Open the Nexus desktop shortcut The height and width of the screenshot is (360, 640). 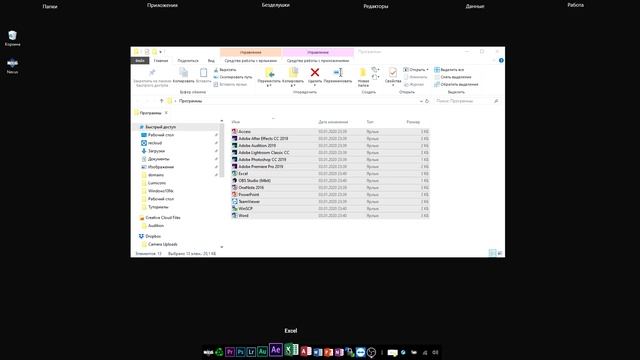[x=13, y=63]
